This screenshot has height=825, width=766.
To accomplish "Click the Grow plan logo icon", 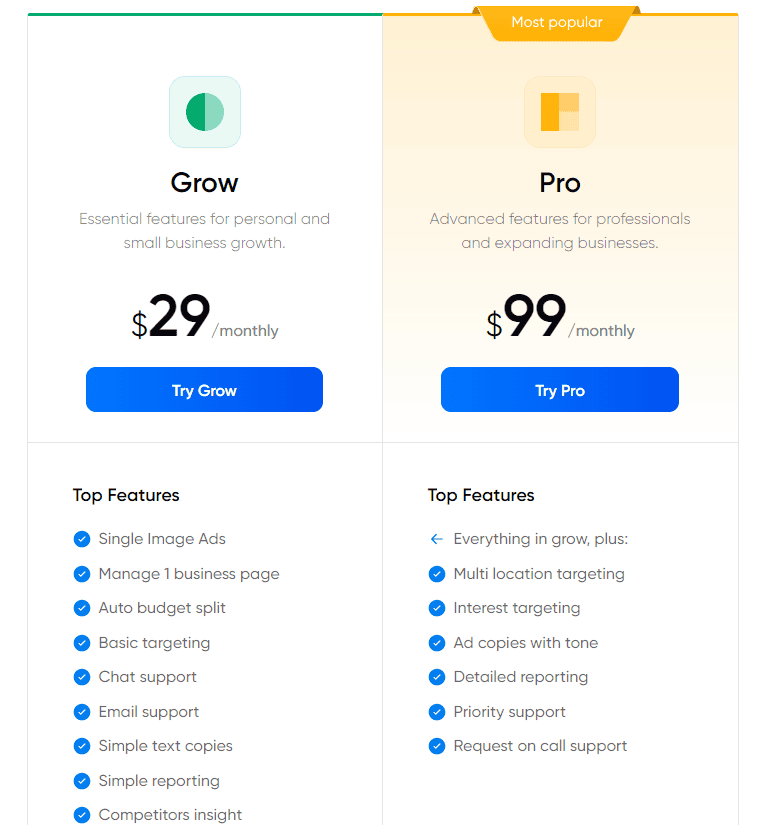I will (204, 111).
